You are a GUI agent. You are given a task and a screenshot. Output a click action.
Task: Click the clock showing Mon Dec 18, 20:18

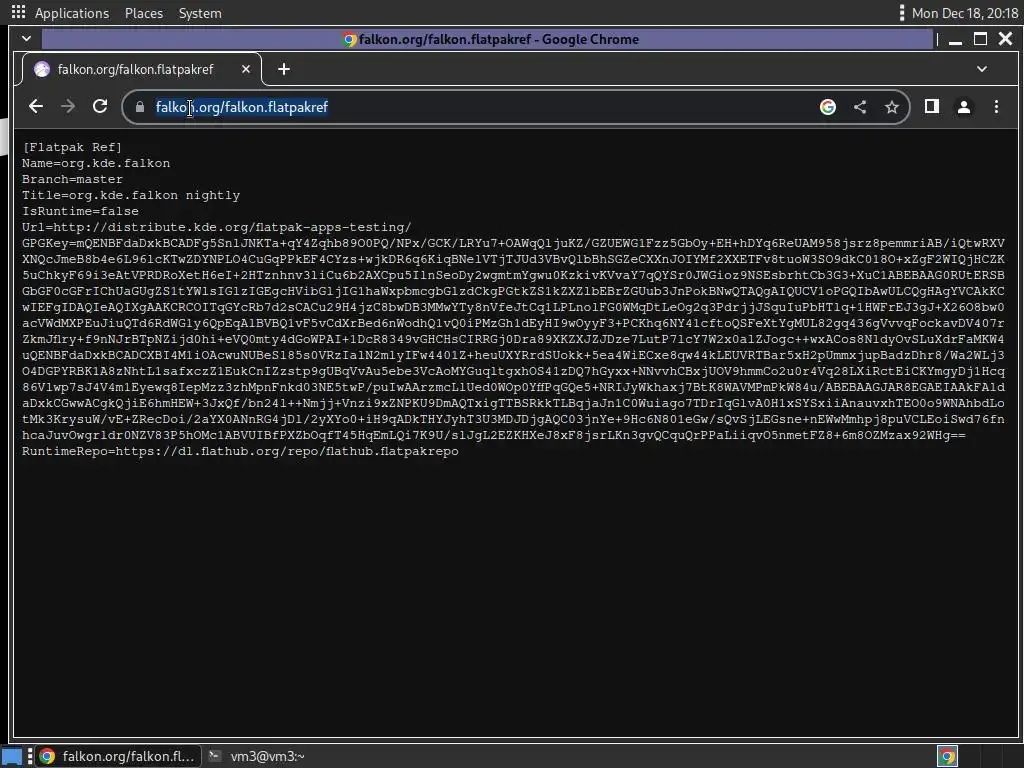click(x=965, y=13)
